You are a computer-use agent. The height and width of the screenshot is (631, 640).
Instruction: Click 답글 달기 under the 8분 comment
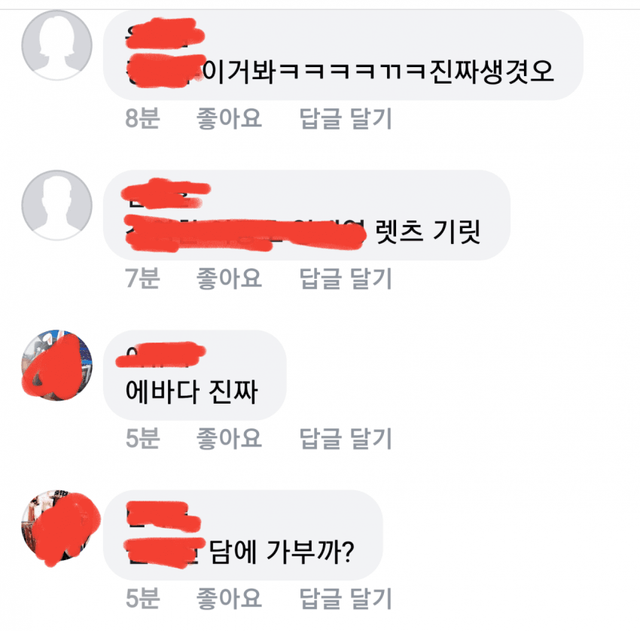tap(346, 118)
